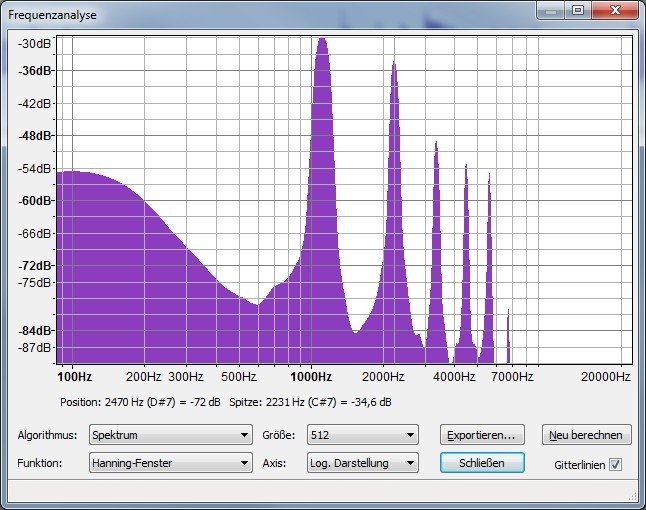Click the Schließen button
This screenshot has width=646, height=510.
pyautogui.click(x=482, y=463)
